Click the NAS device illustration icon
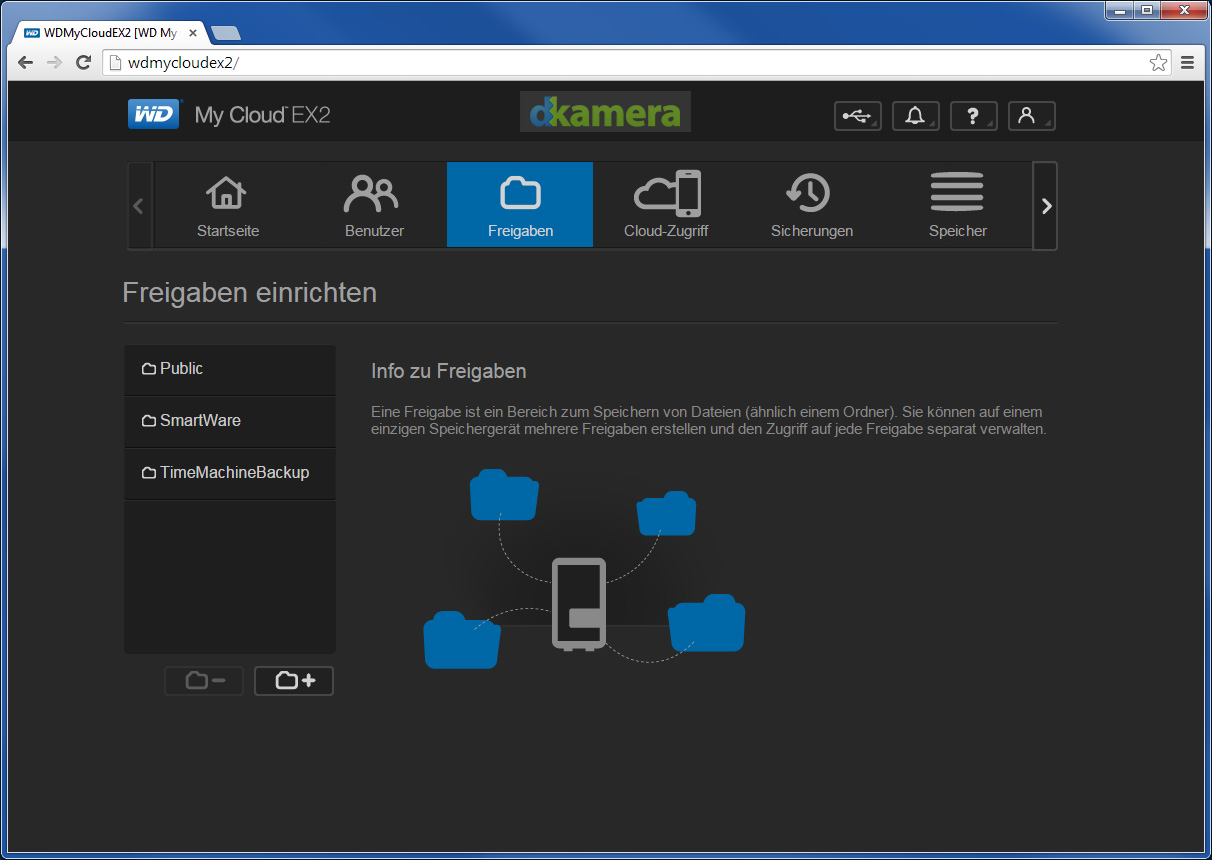The height and width of the screenshot is (860, 1212). point(579,604)
